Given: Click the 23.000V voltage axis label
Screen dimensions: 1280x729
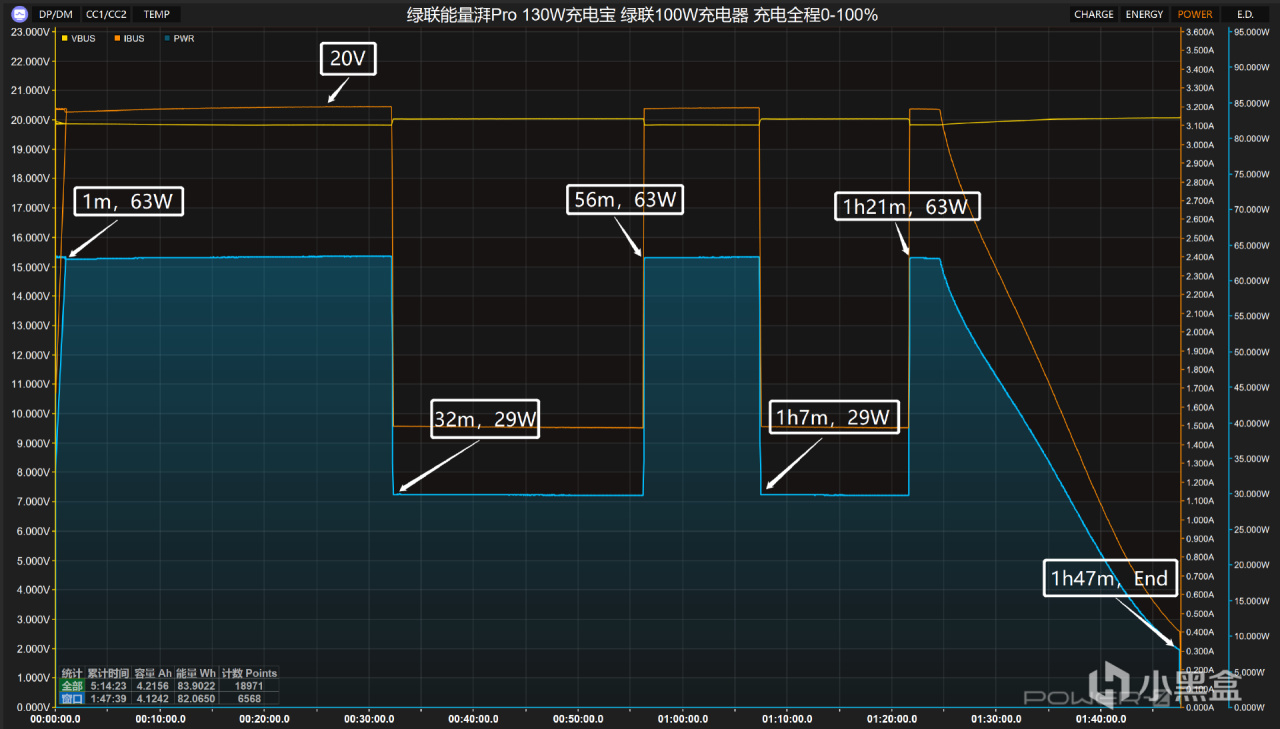Looking at the screenshot, I should 29,32.
